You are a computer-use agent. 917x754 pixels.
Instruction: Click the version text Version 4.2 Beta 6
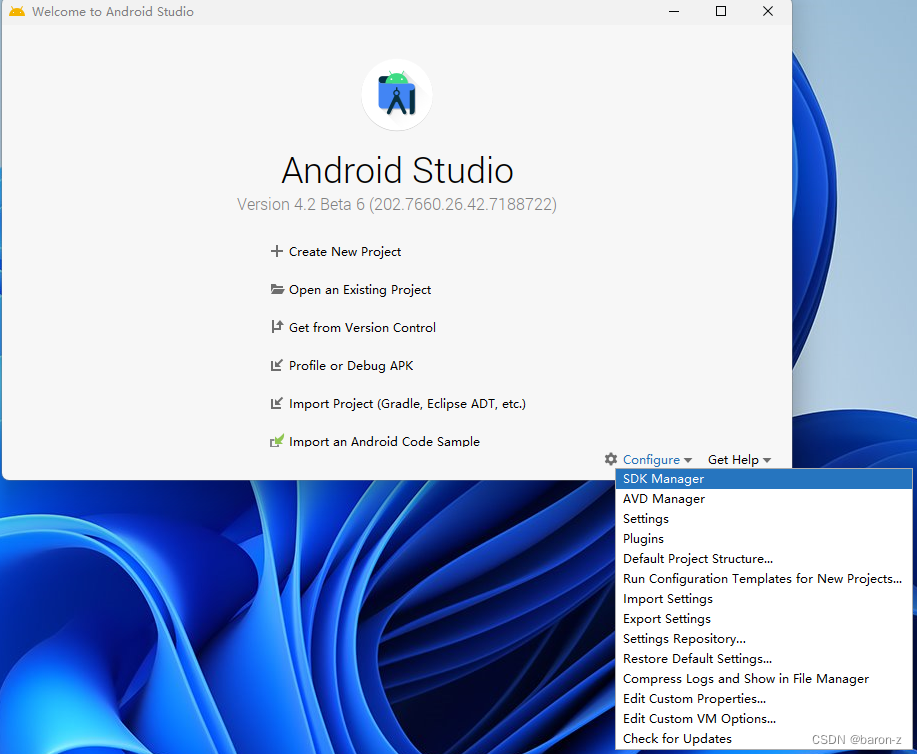click(397, 204)
